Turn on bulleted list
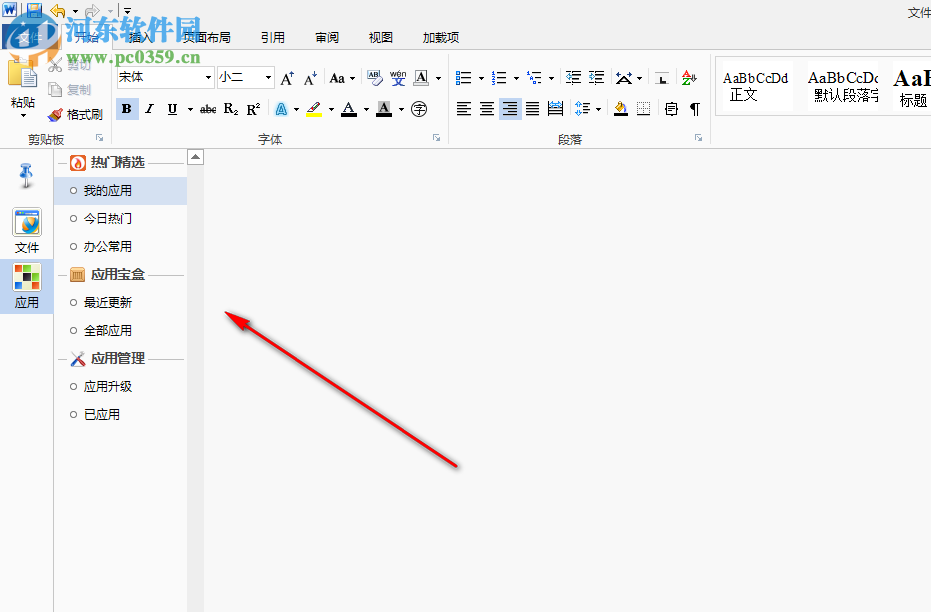This screenshot has height=612, width=931. coord(463,76)
